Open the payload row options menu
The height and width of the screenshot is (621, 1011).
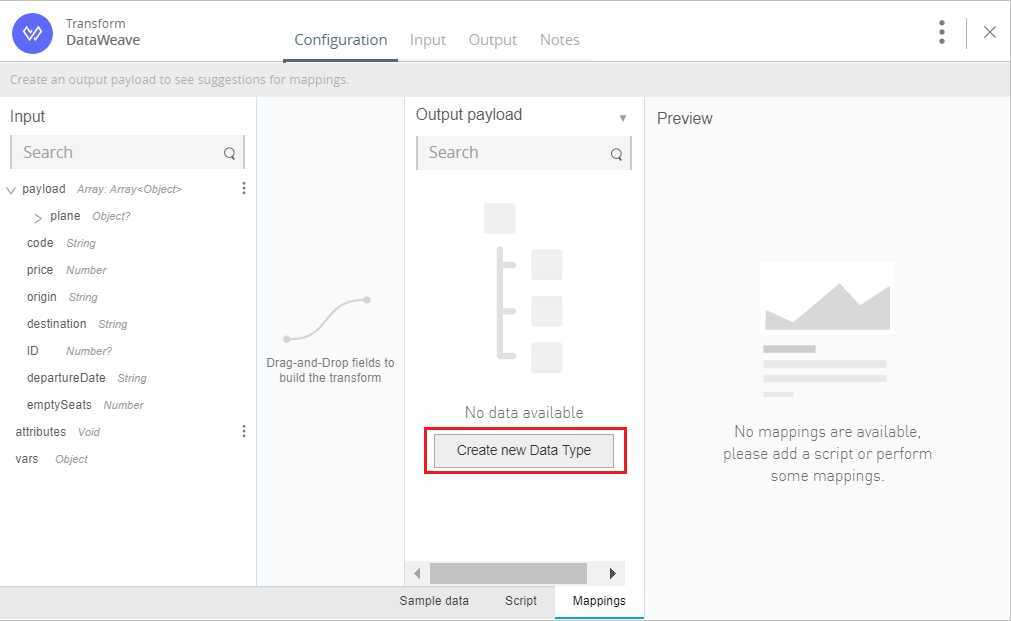click(x=244, y=188)
